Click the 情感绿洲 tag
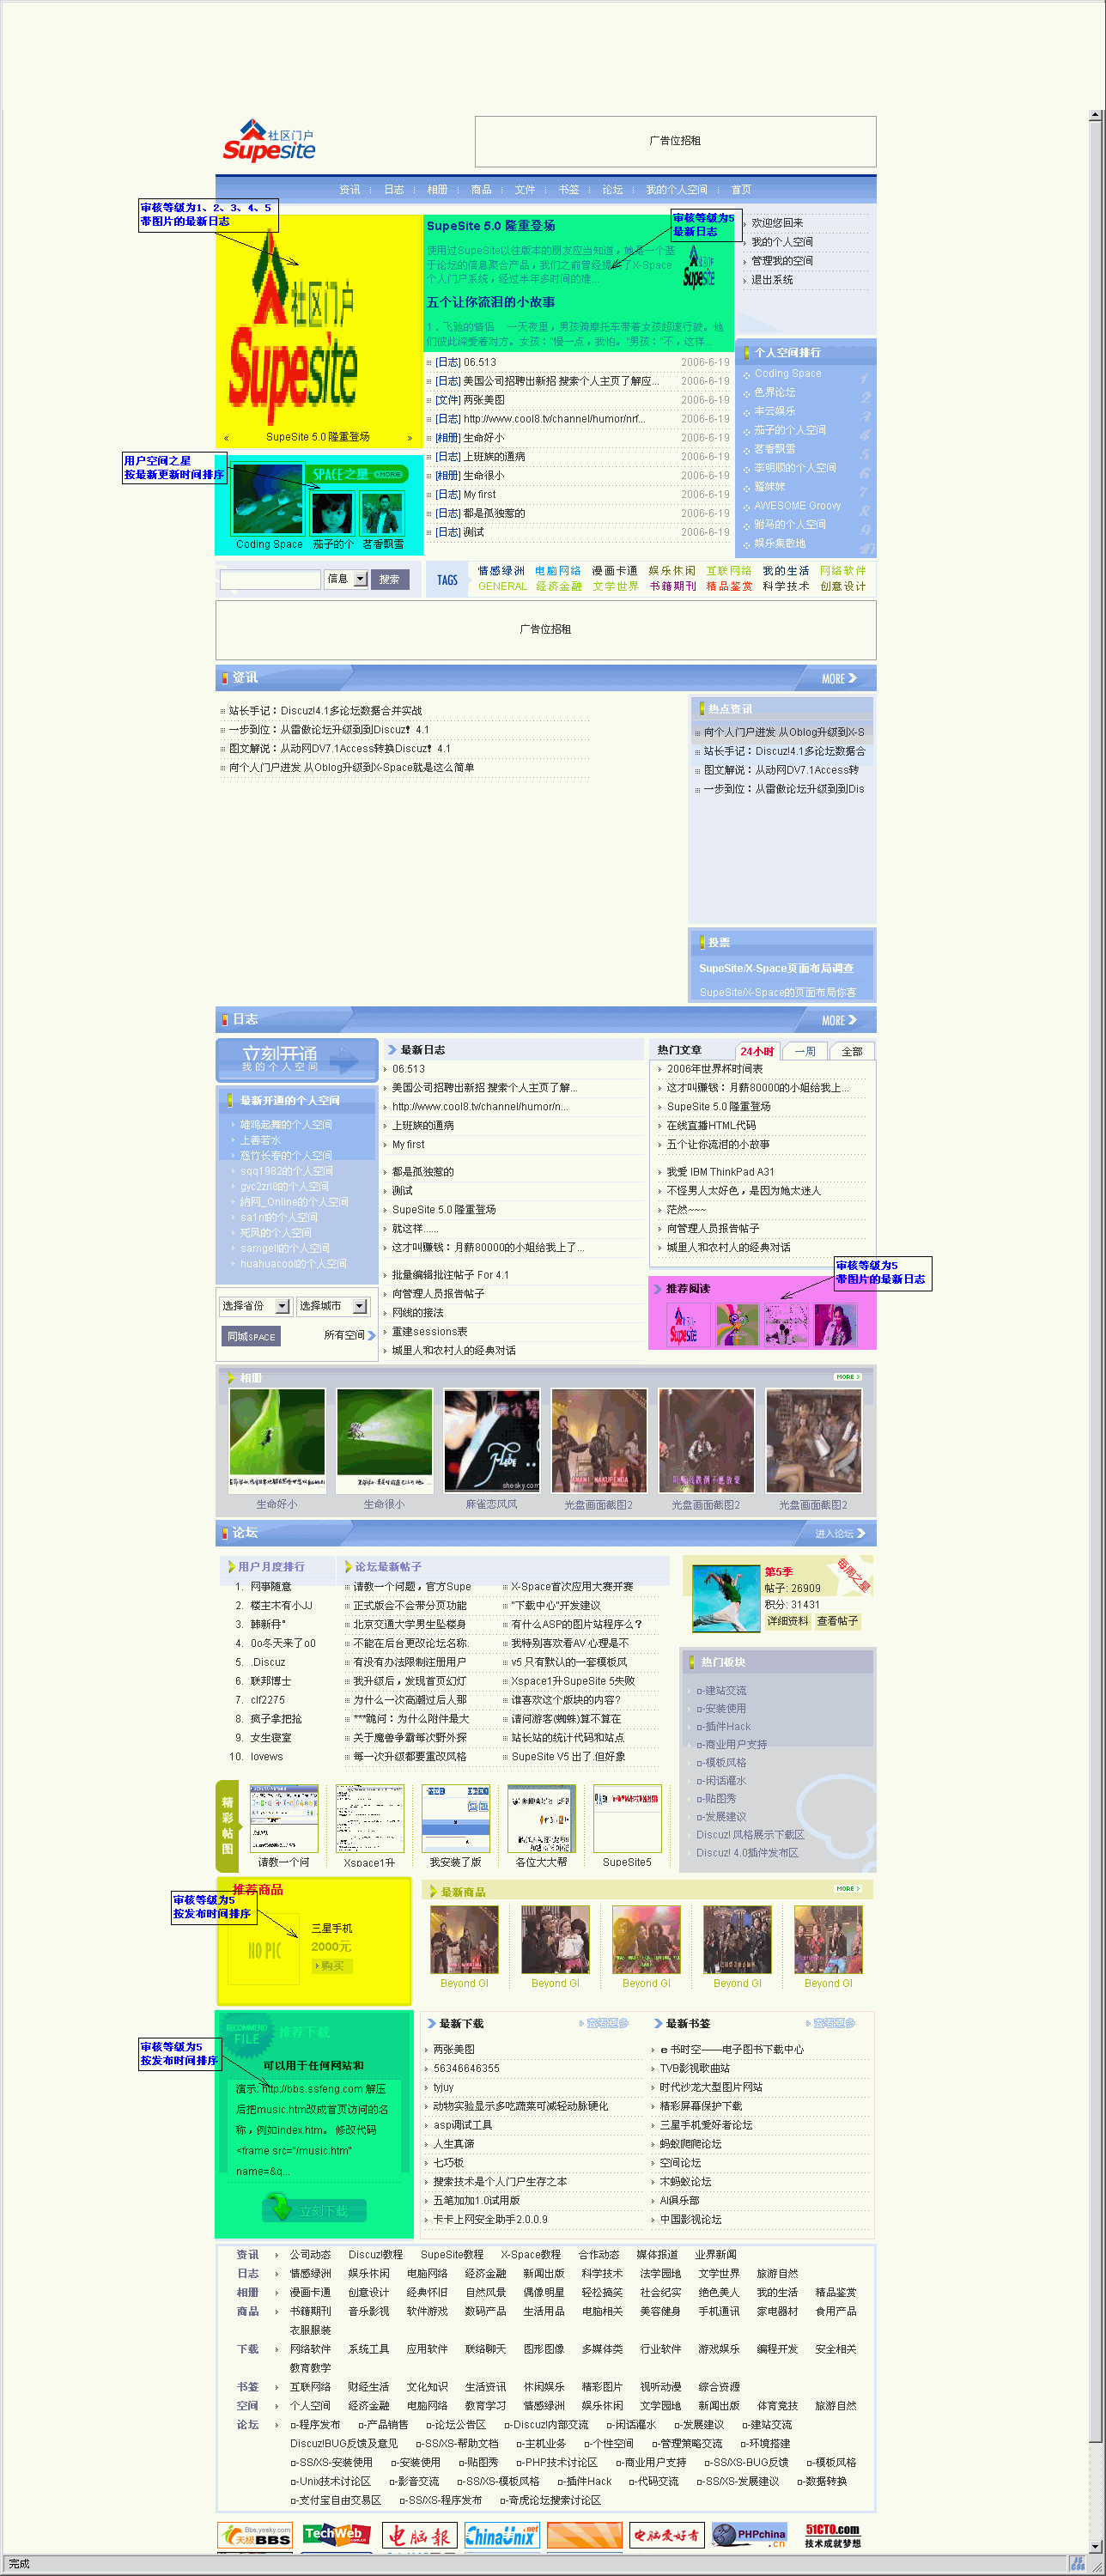Image resolution: width=1106 pixels, height=2576 pixels. [x=501, y=571]
